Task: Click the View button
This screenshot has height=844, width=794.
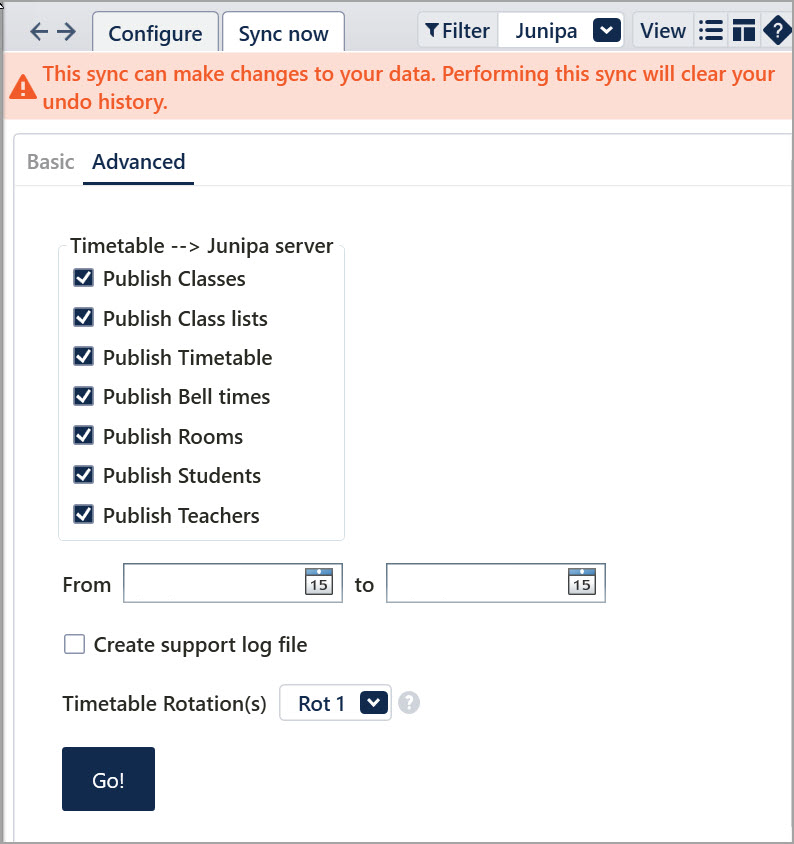Action: tap(663, 31)
